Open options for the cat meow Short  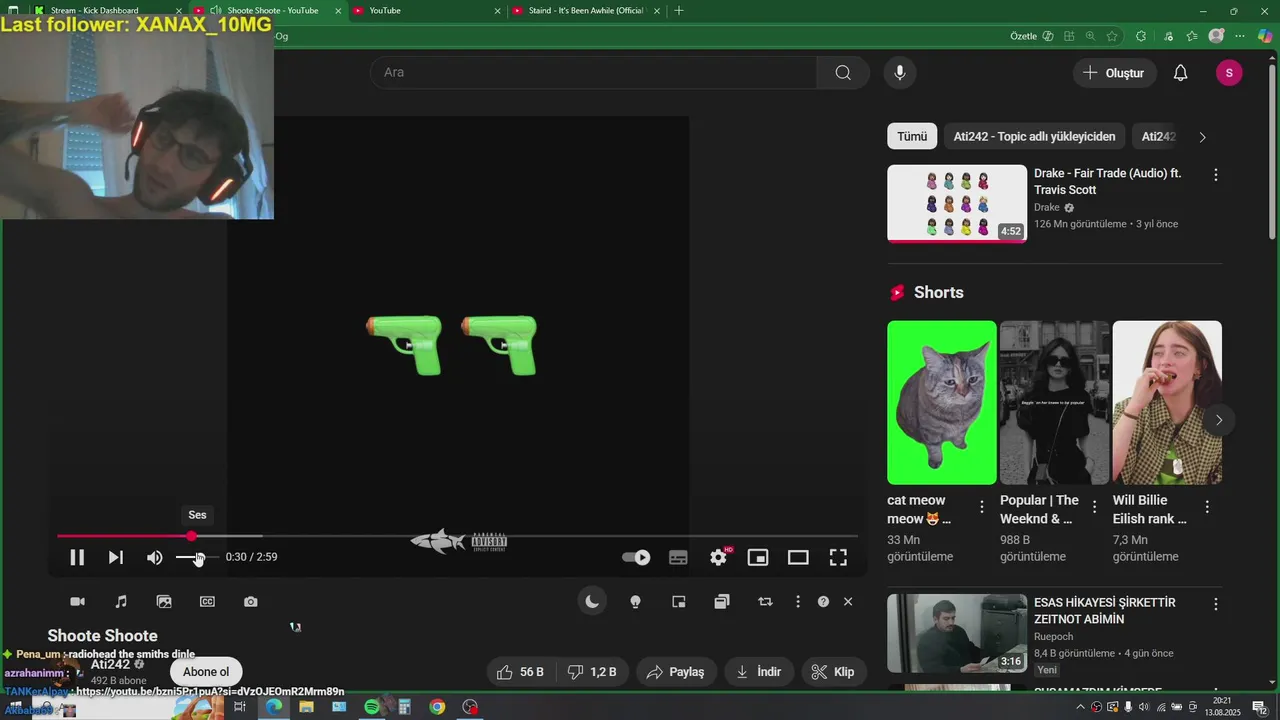click(982, 507)
